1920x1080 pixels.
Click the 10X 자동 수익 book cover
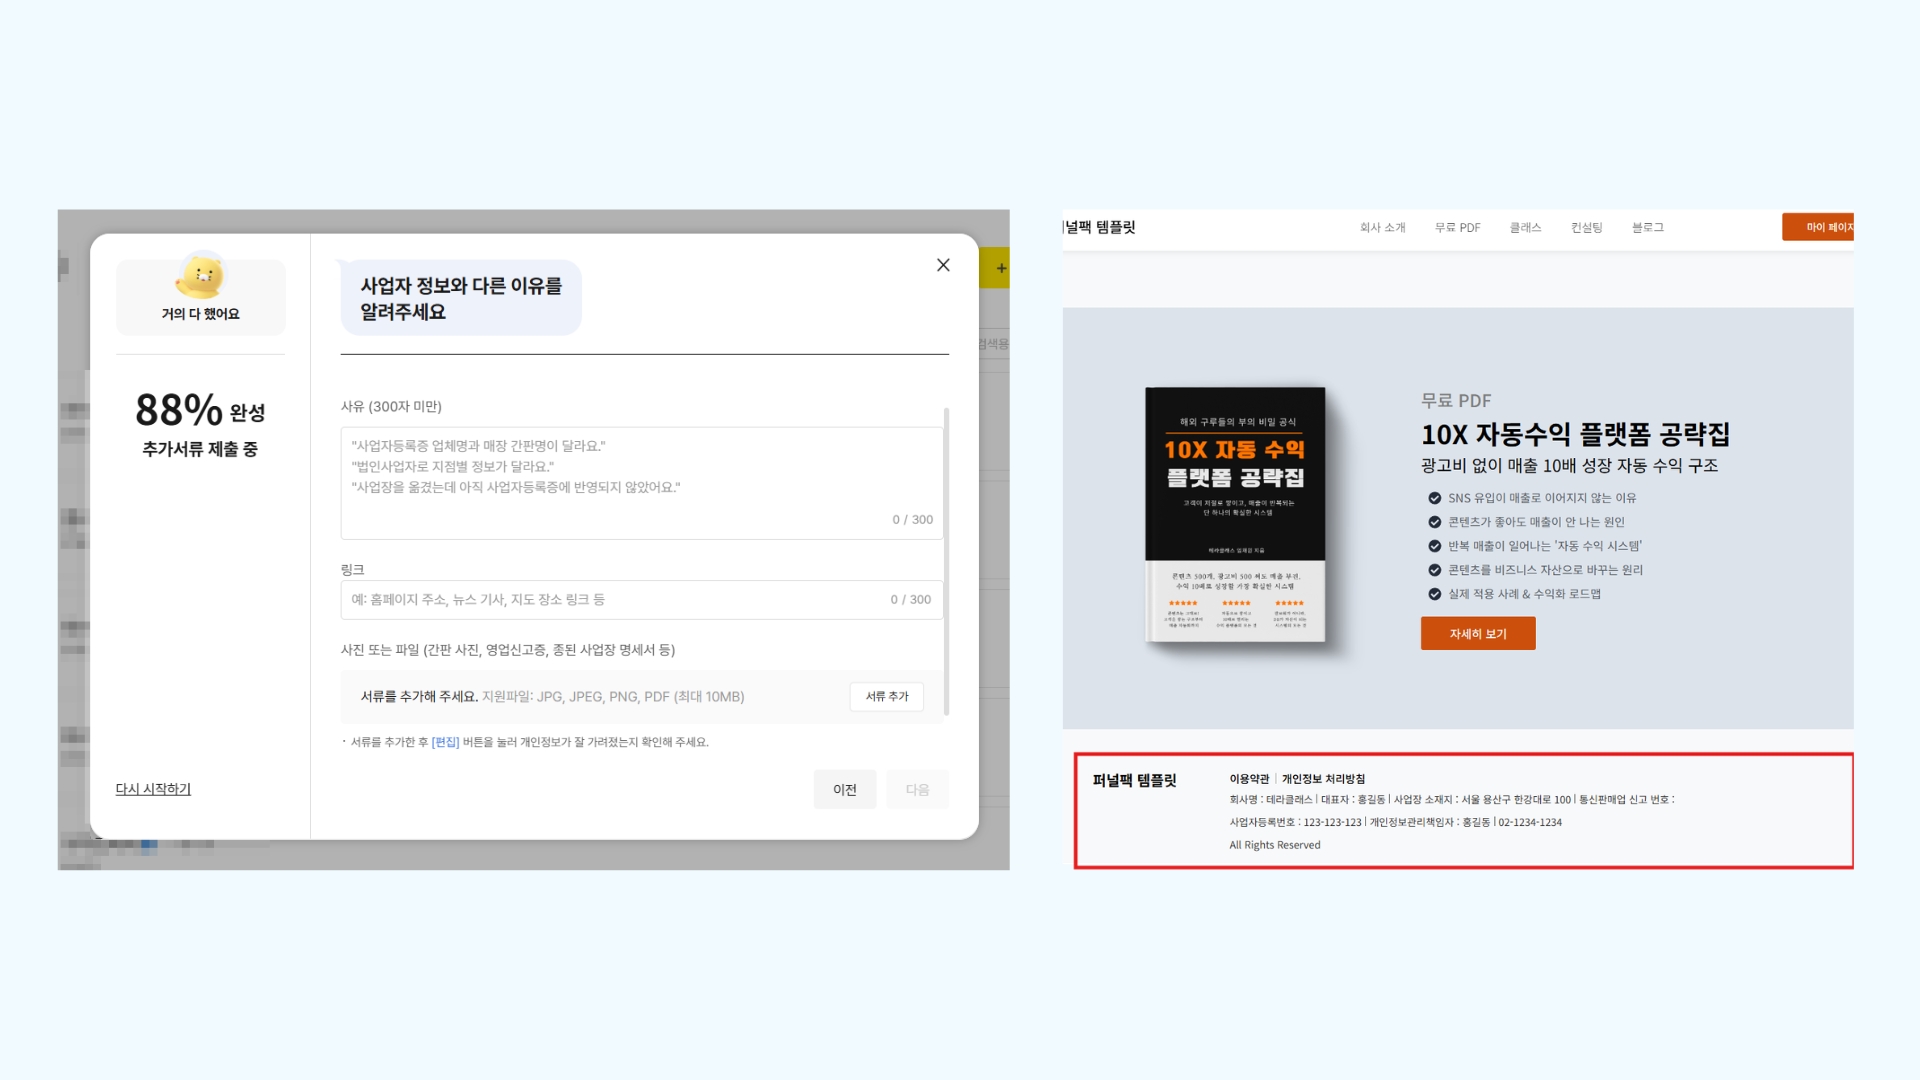click(x=1235, y=514)
